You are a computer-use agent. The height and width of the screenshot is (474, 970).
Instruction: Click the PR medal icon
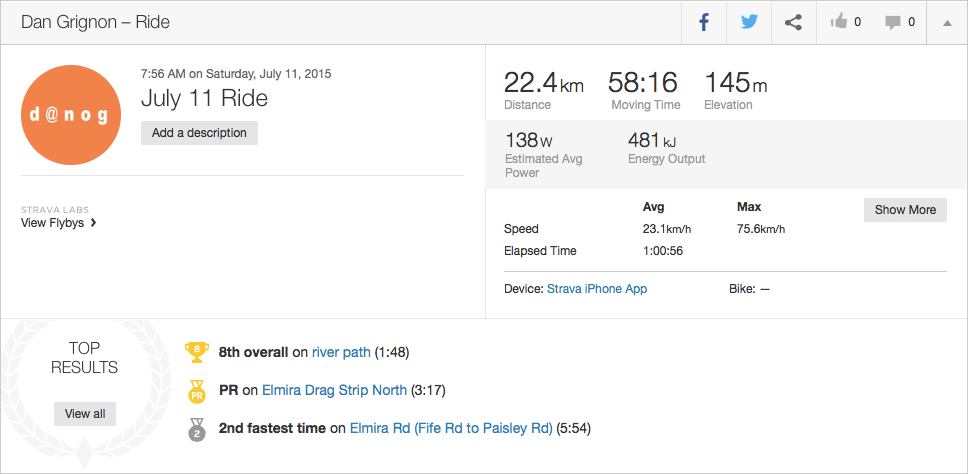pos(196,390)
